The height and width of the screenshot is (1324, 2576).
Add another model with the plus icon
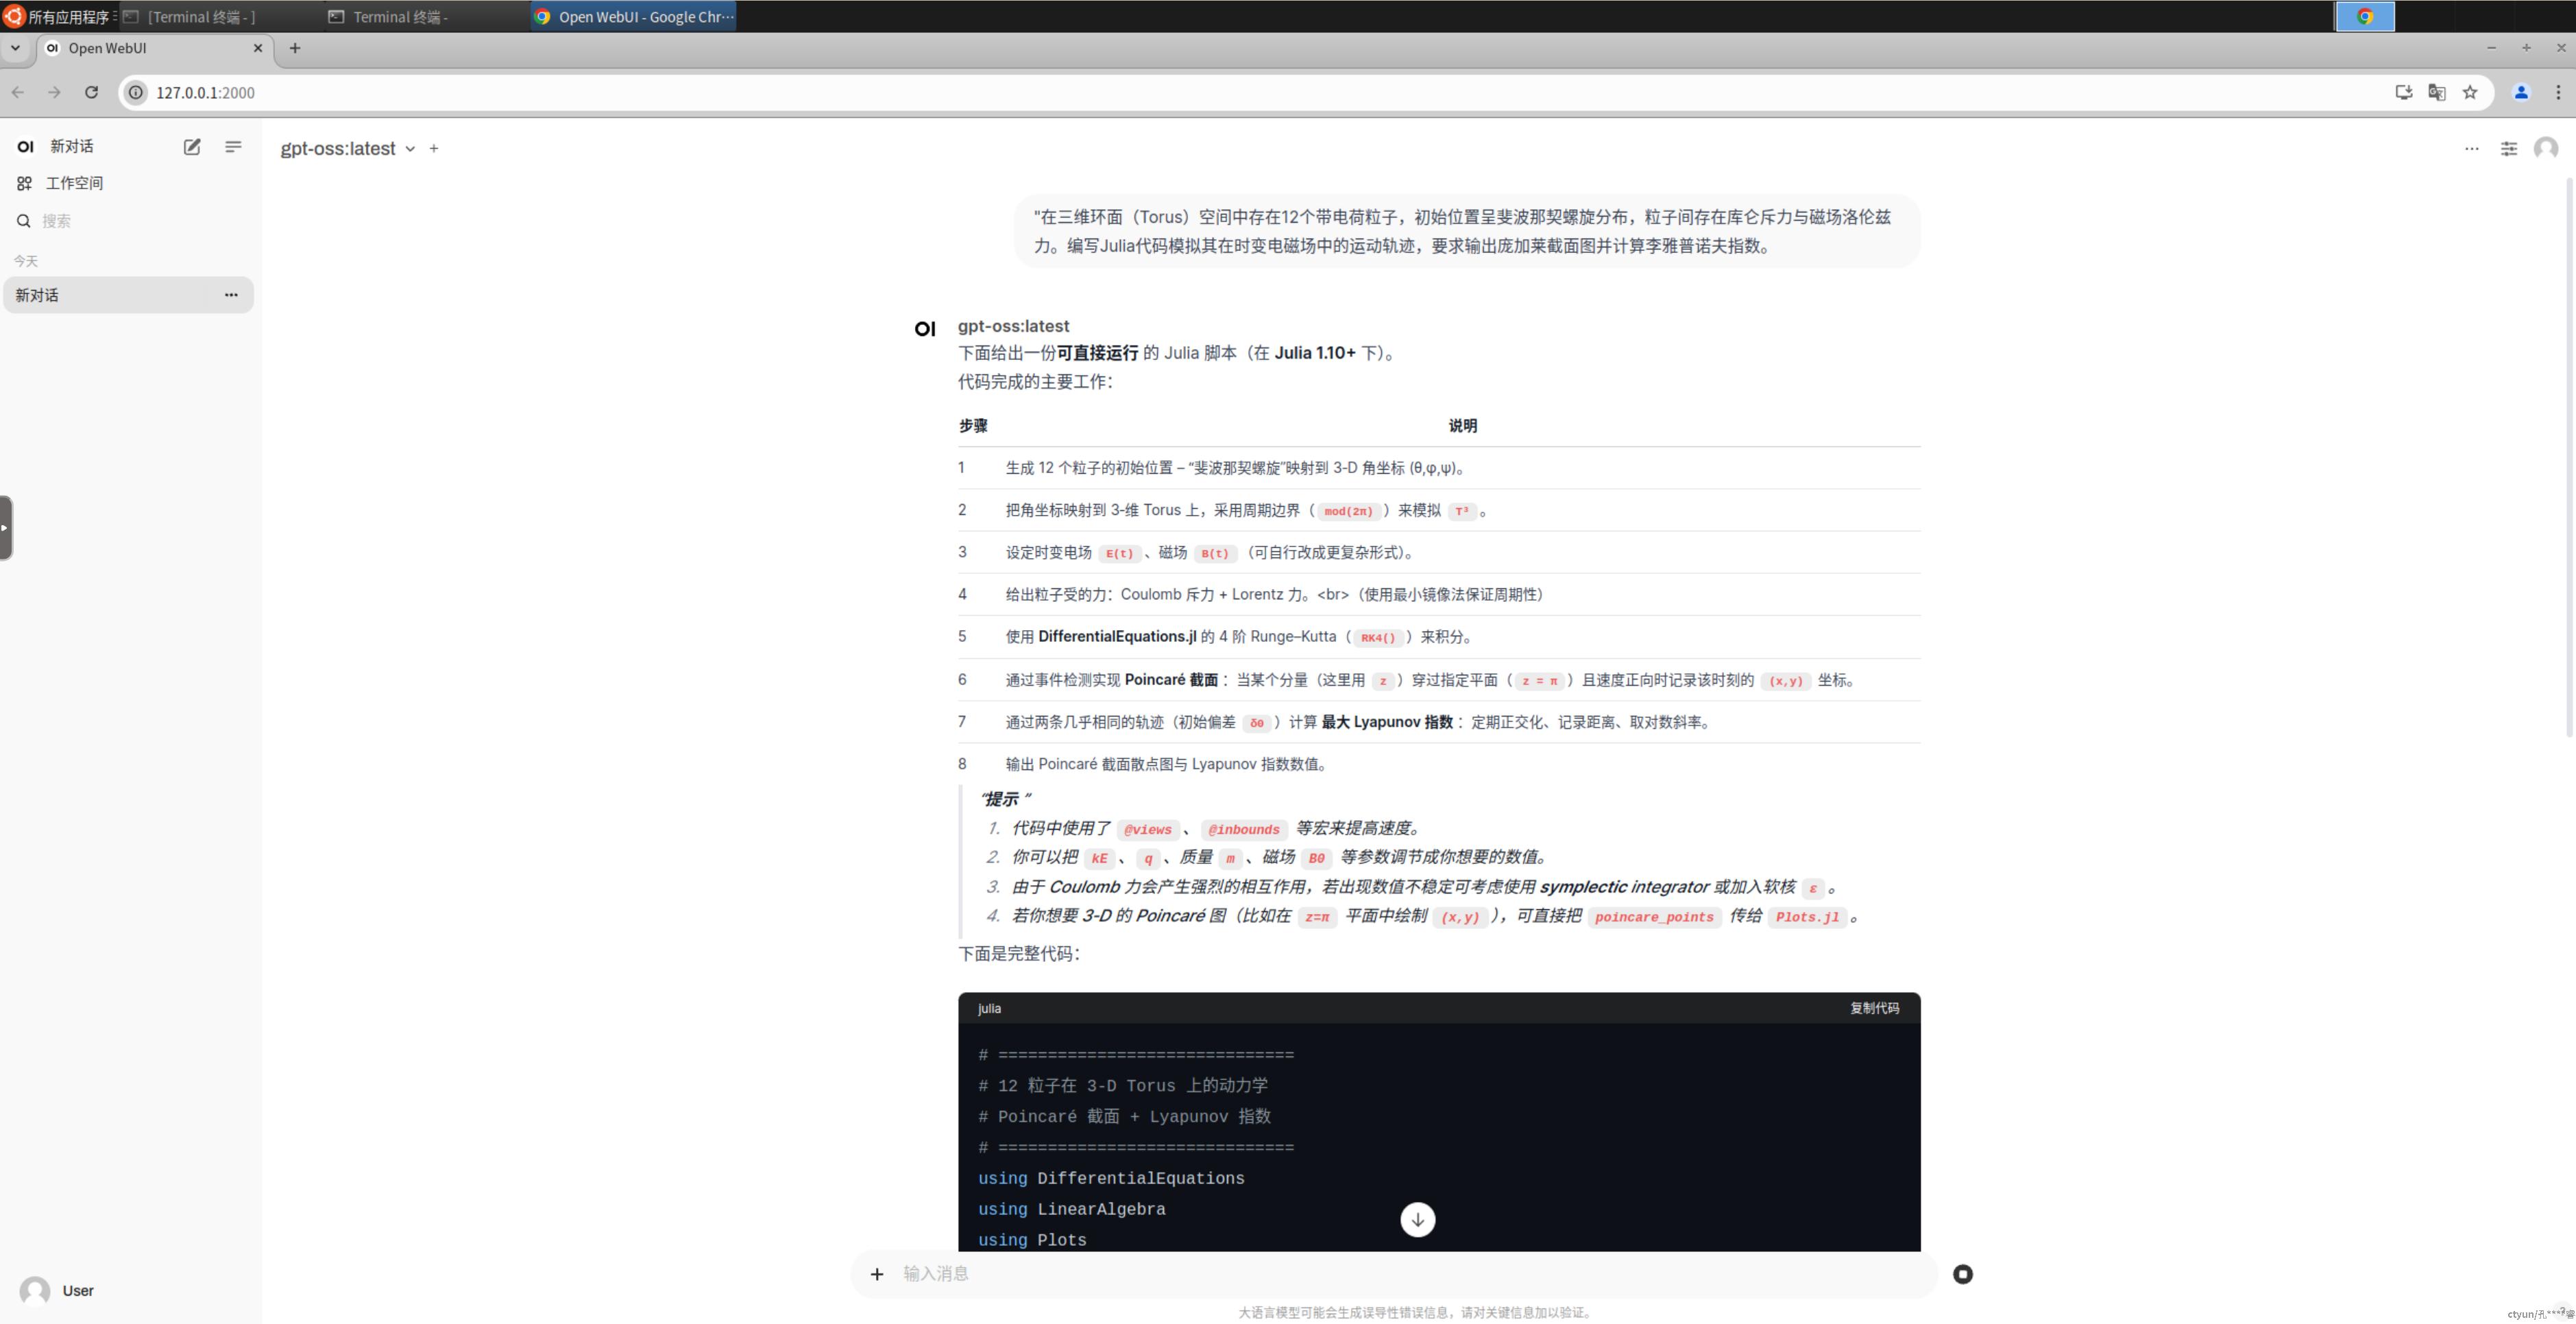(x=434, y=148)
